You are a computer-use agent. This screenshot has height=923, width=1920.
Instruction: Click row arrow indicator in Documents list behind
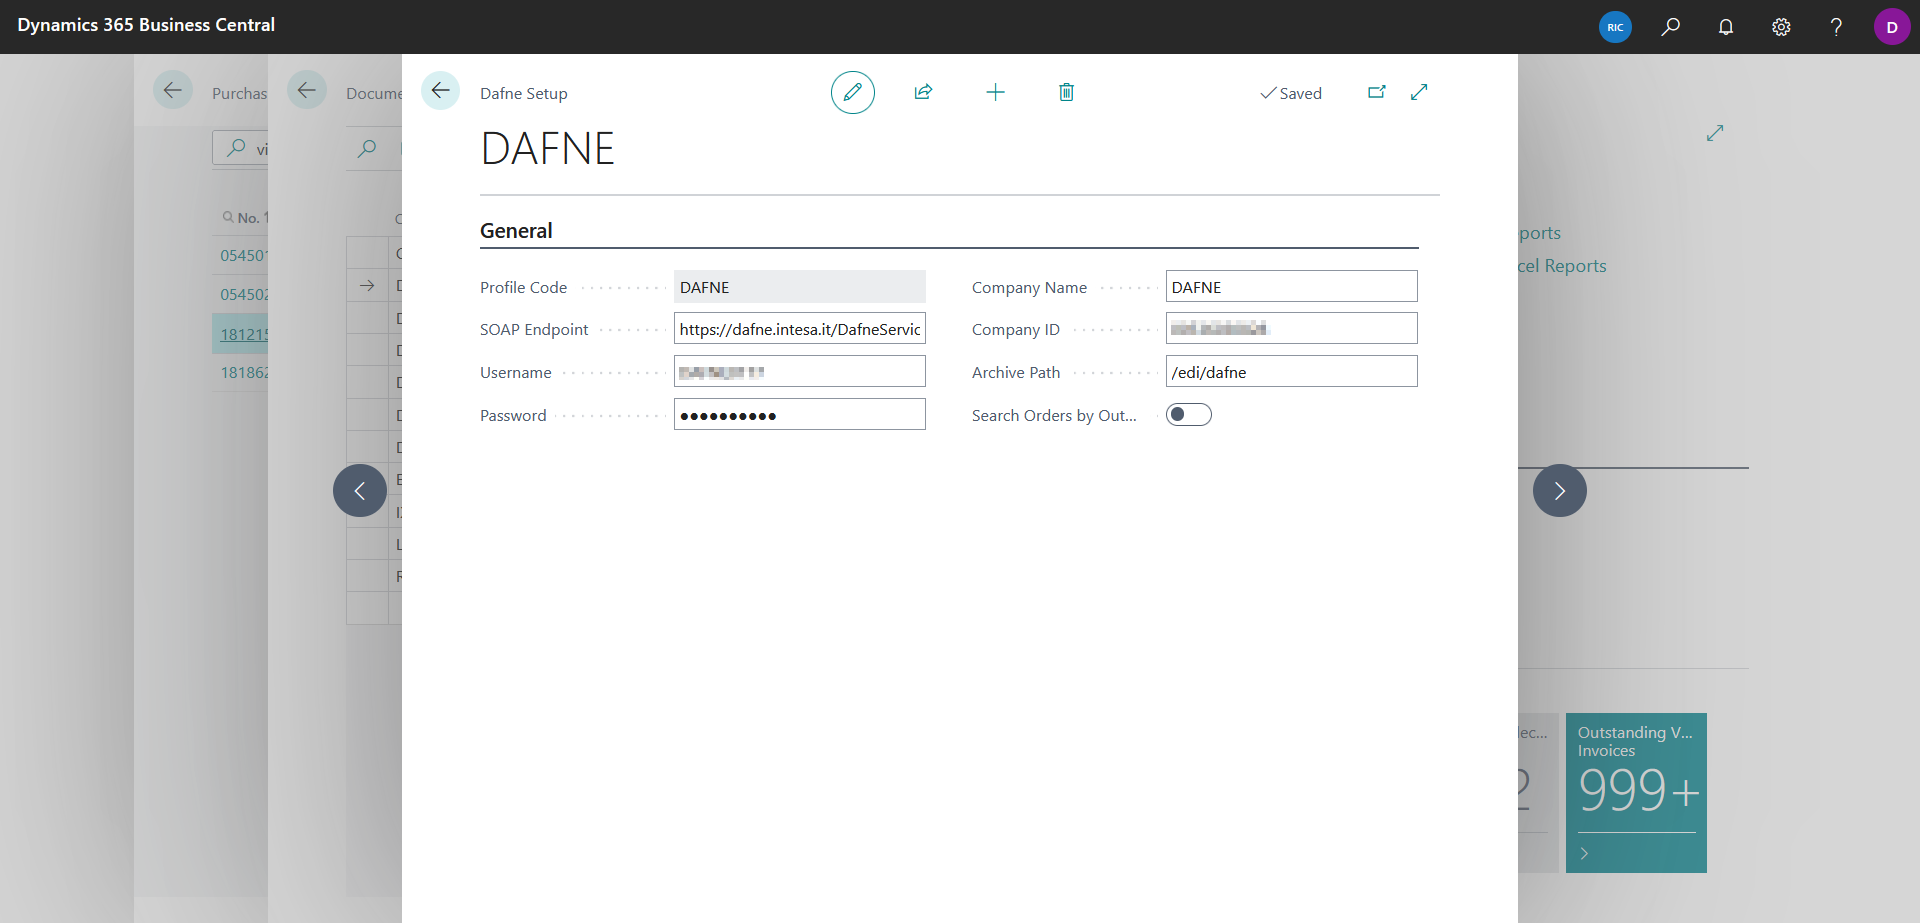coord(367,285)
